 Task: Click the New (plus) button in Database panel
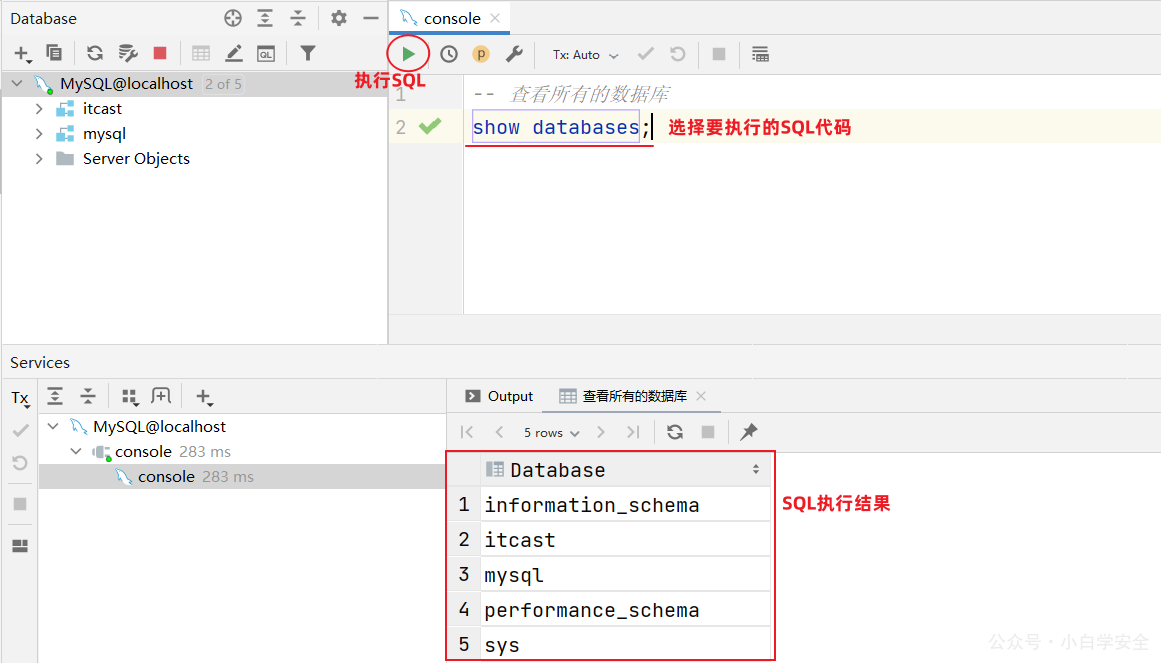(21, 53)
